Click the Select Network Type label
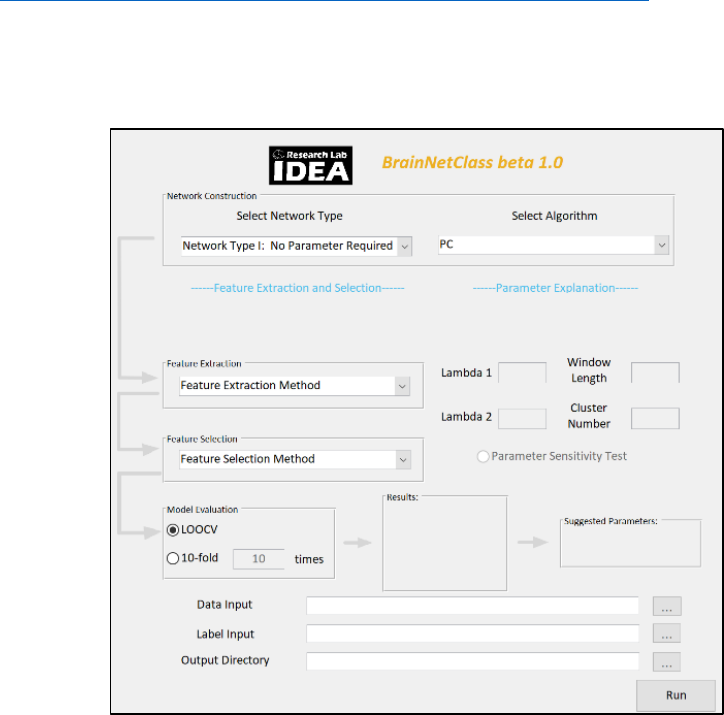The width and height of the screenshot is (724, 715). pyautogui.click(x=290, y=216)
